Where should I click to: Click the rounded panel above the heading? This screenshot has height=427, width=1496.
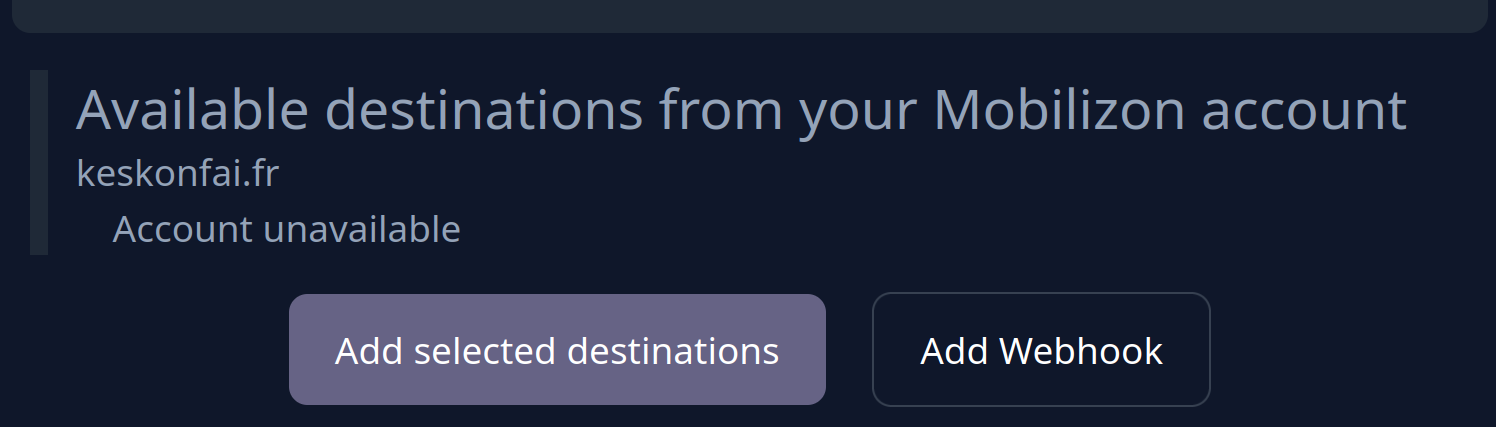pos(748,15)
